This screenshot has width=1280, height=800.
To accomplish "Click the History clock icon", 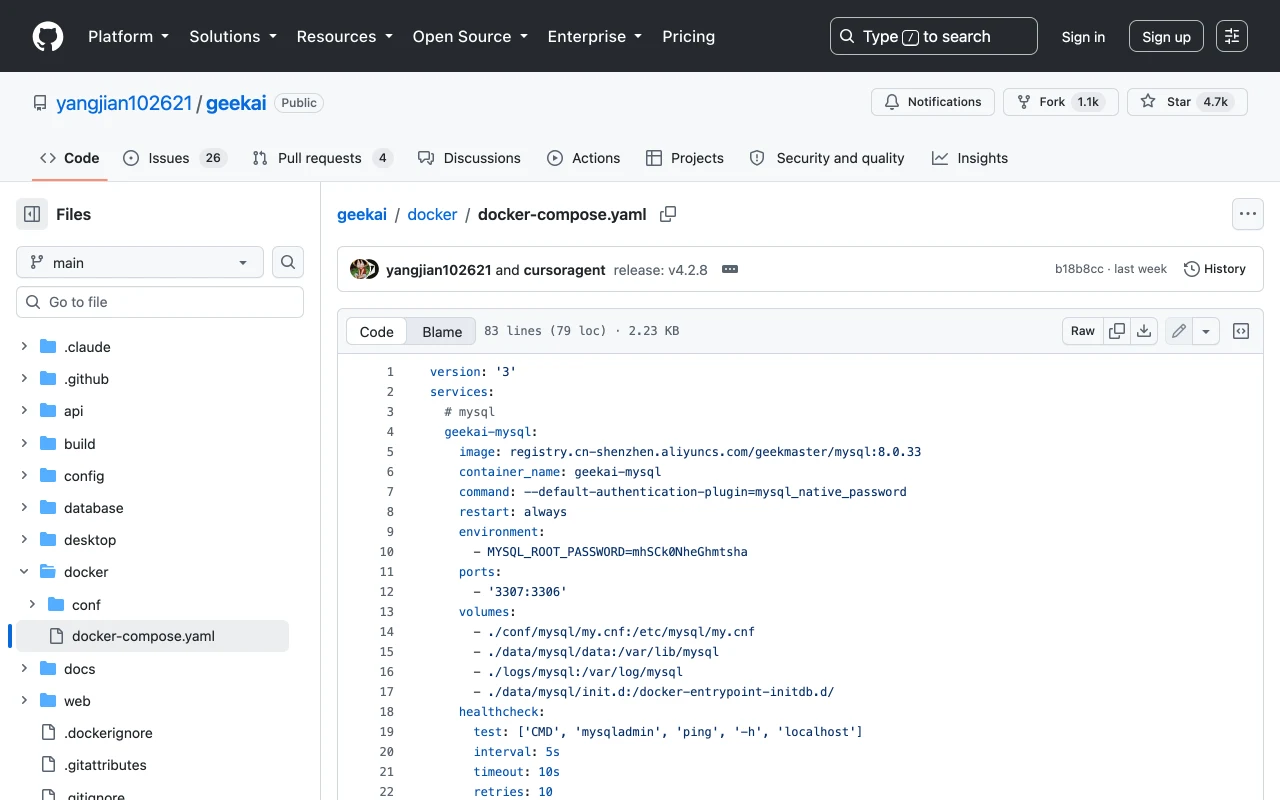I will coord(1192,269).
